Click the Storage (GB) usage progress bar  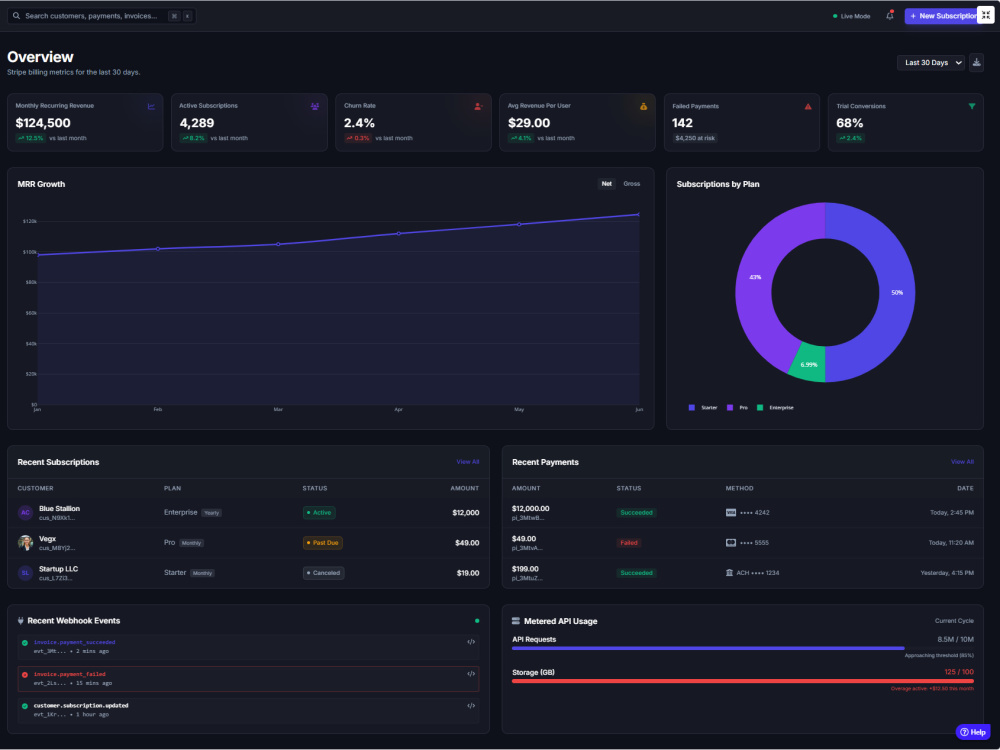(x=742, y=681)
